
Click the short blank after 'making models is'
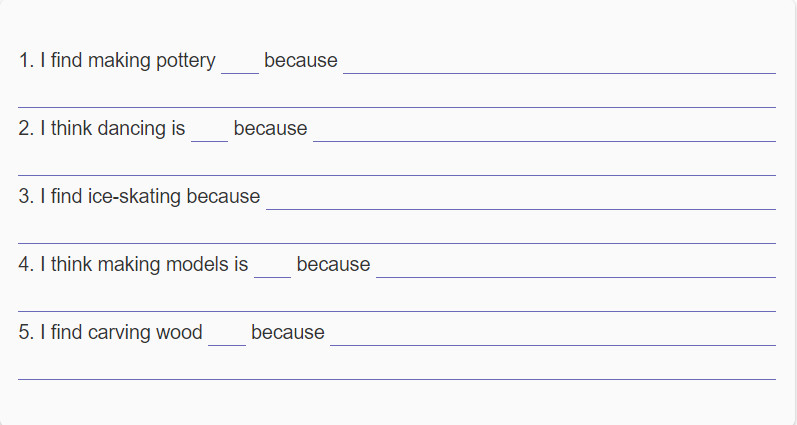272,268
